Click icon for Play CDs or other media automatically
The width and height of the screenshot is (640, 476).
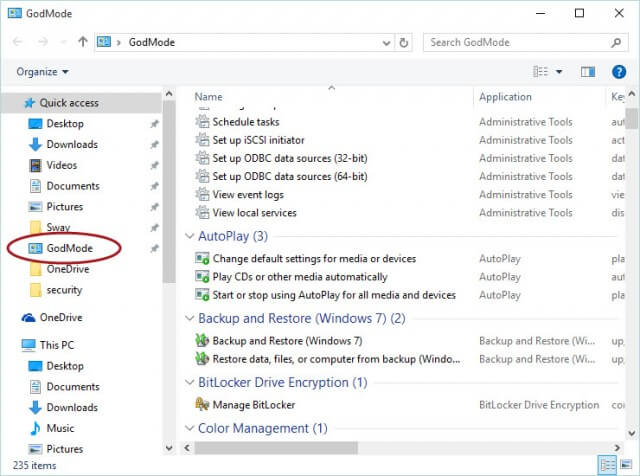coord(202,277)
